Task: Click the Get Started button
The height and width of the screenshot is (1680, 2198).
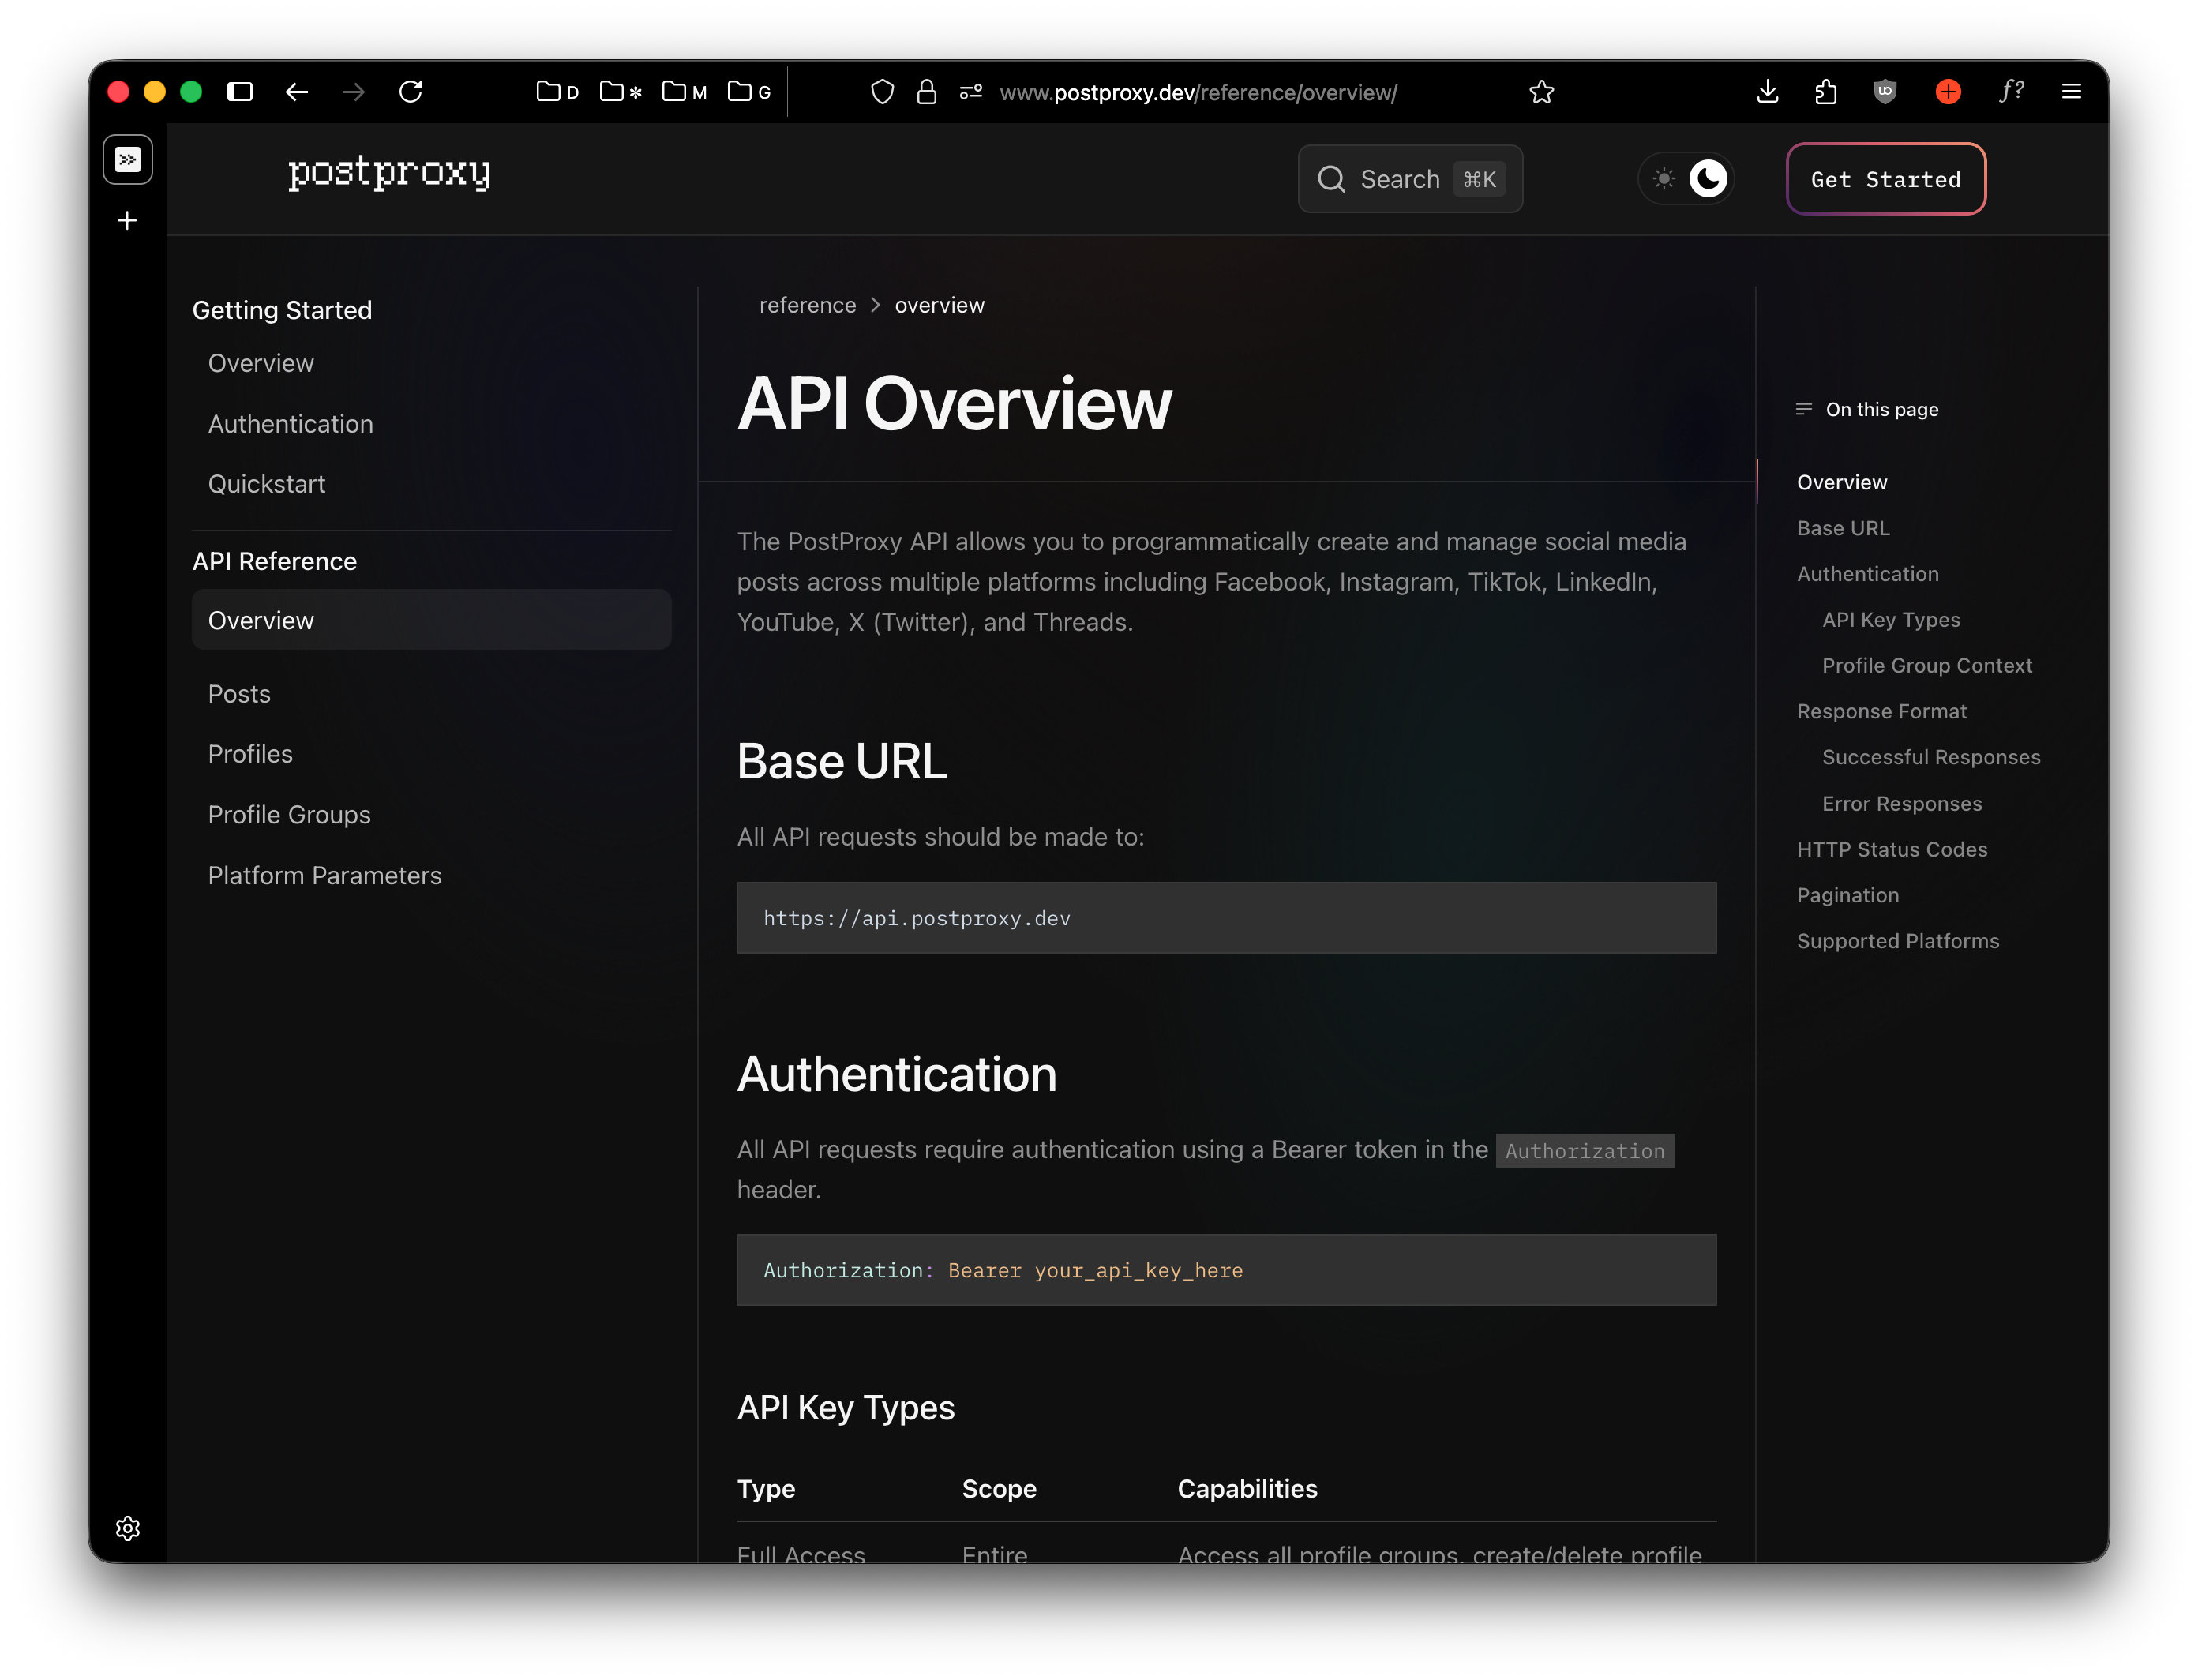Action: [1885, 179]
